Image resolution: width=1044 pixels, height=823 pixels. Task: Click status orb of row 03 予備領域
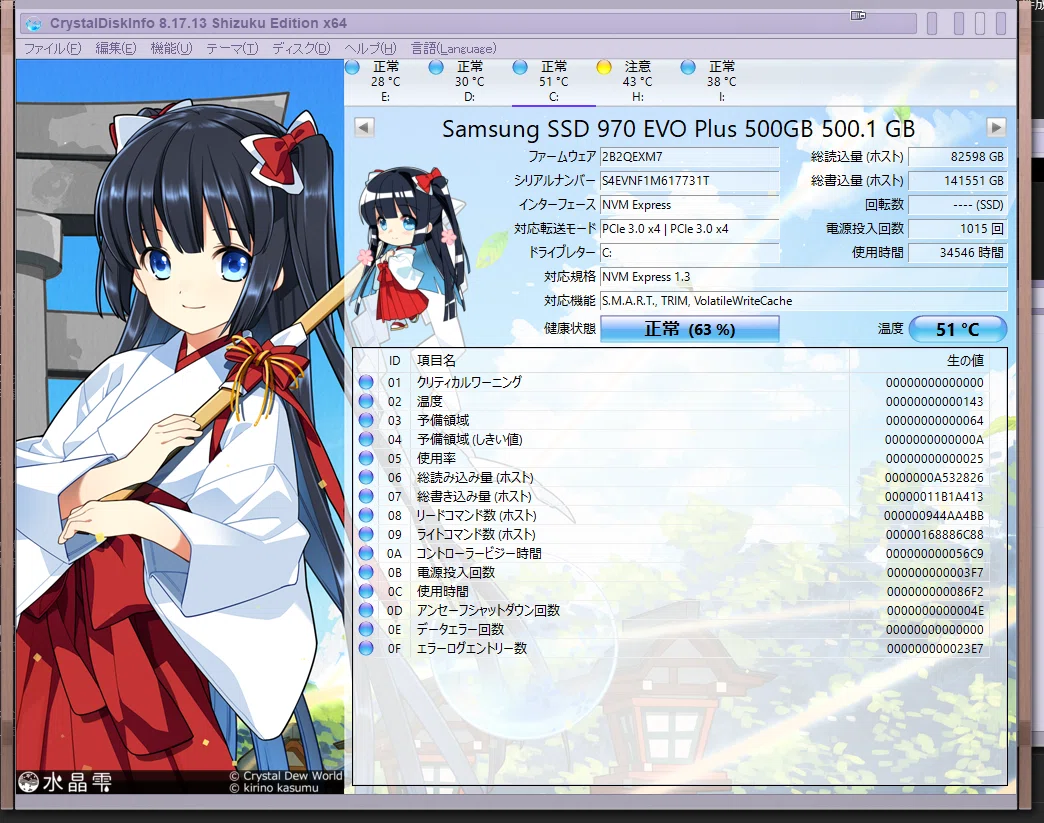coord(366,420)
